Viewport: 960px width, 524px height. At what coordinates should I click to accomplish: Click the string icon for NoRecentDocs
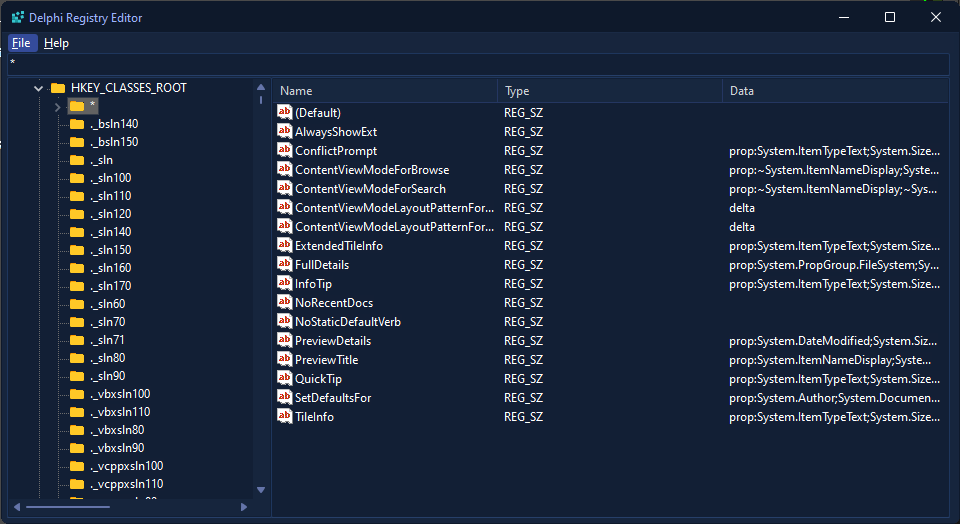click(285, 302)
